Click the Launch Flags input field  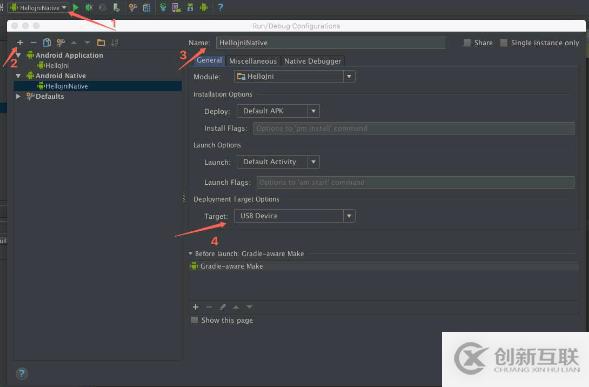coord(415,183)
